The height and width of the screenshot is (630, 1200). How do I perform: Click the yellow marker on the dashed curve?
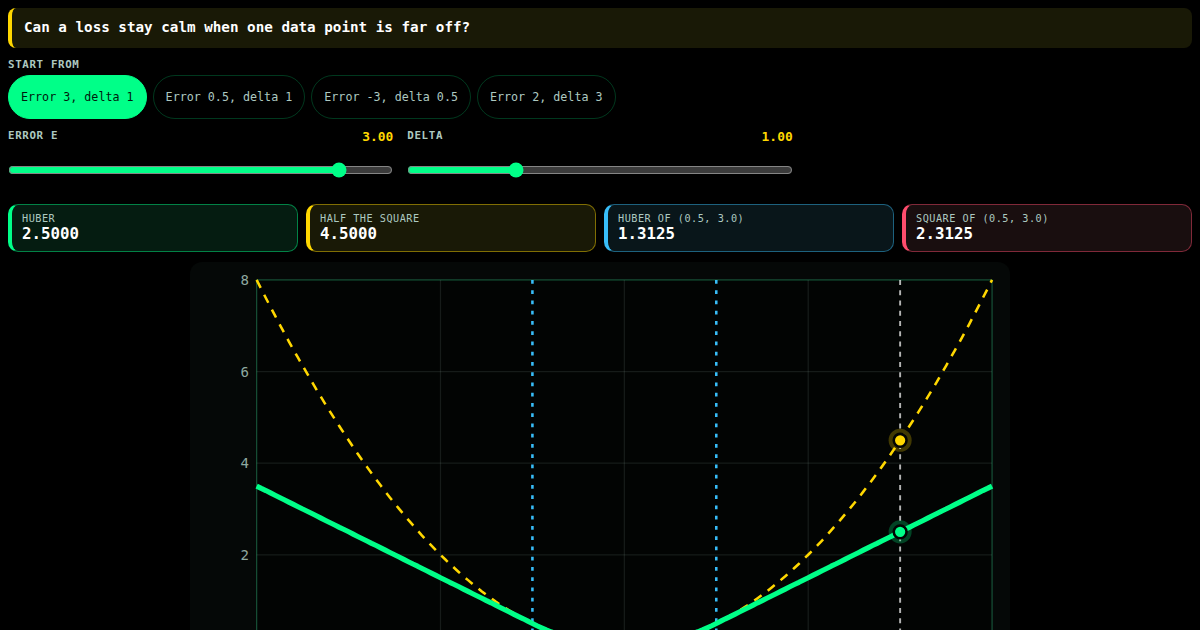tap(900, 440)
